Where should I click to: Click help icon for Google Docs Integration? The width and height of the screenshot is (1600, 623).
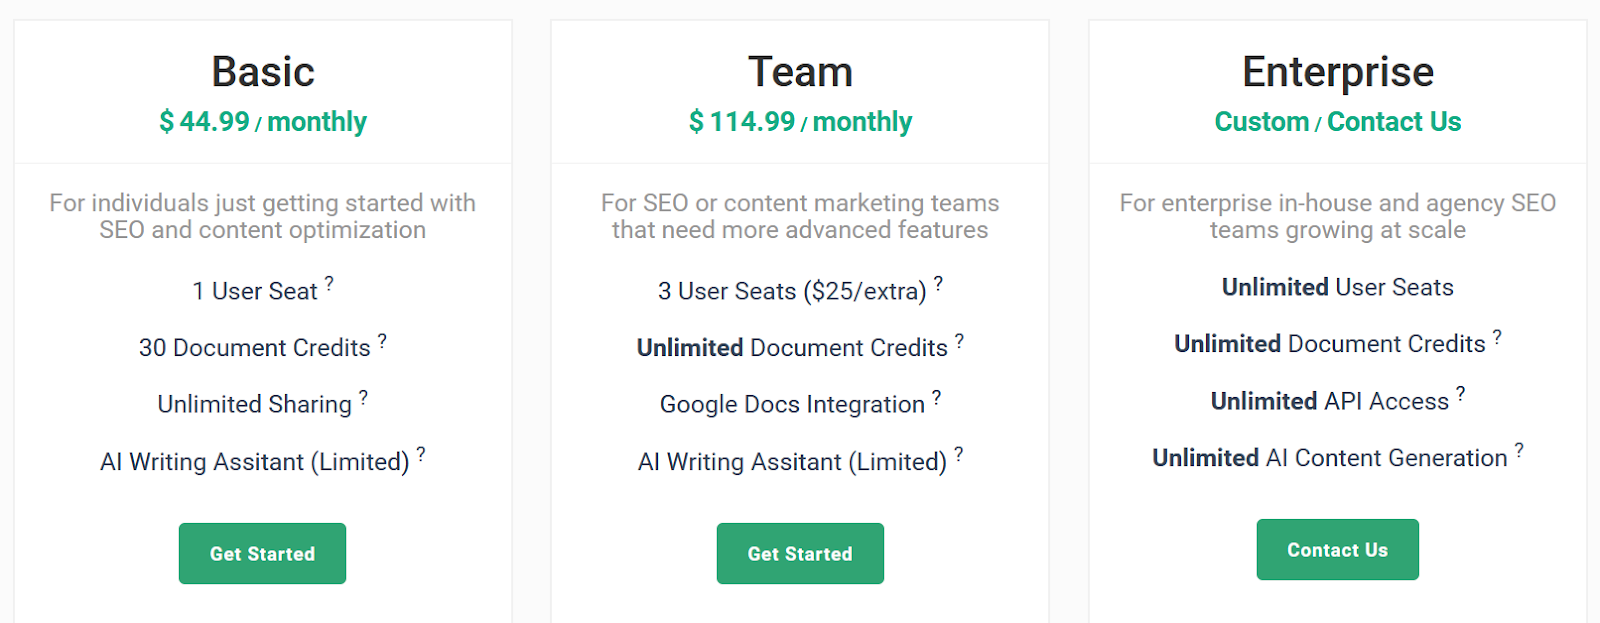point(936,397)
